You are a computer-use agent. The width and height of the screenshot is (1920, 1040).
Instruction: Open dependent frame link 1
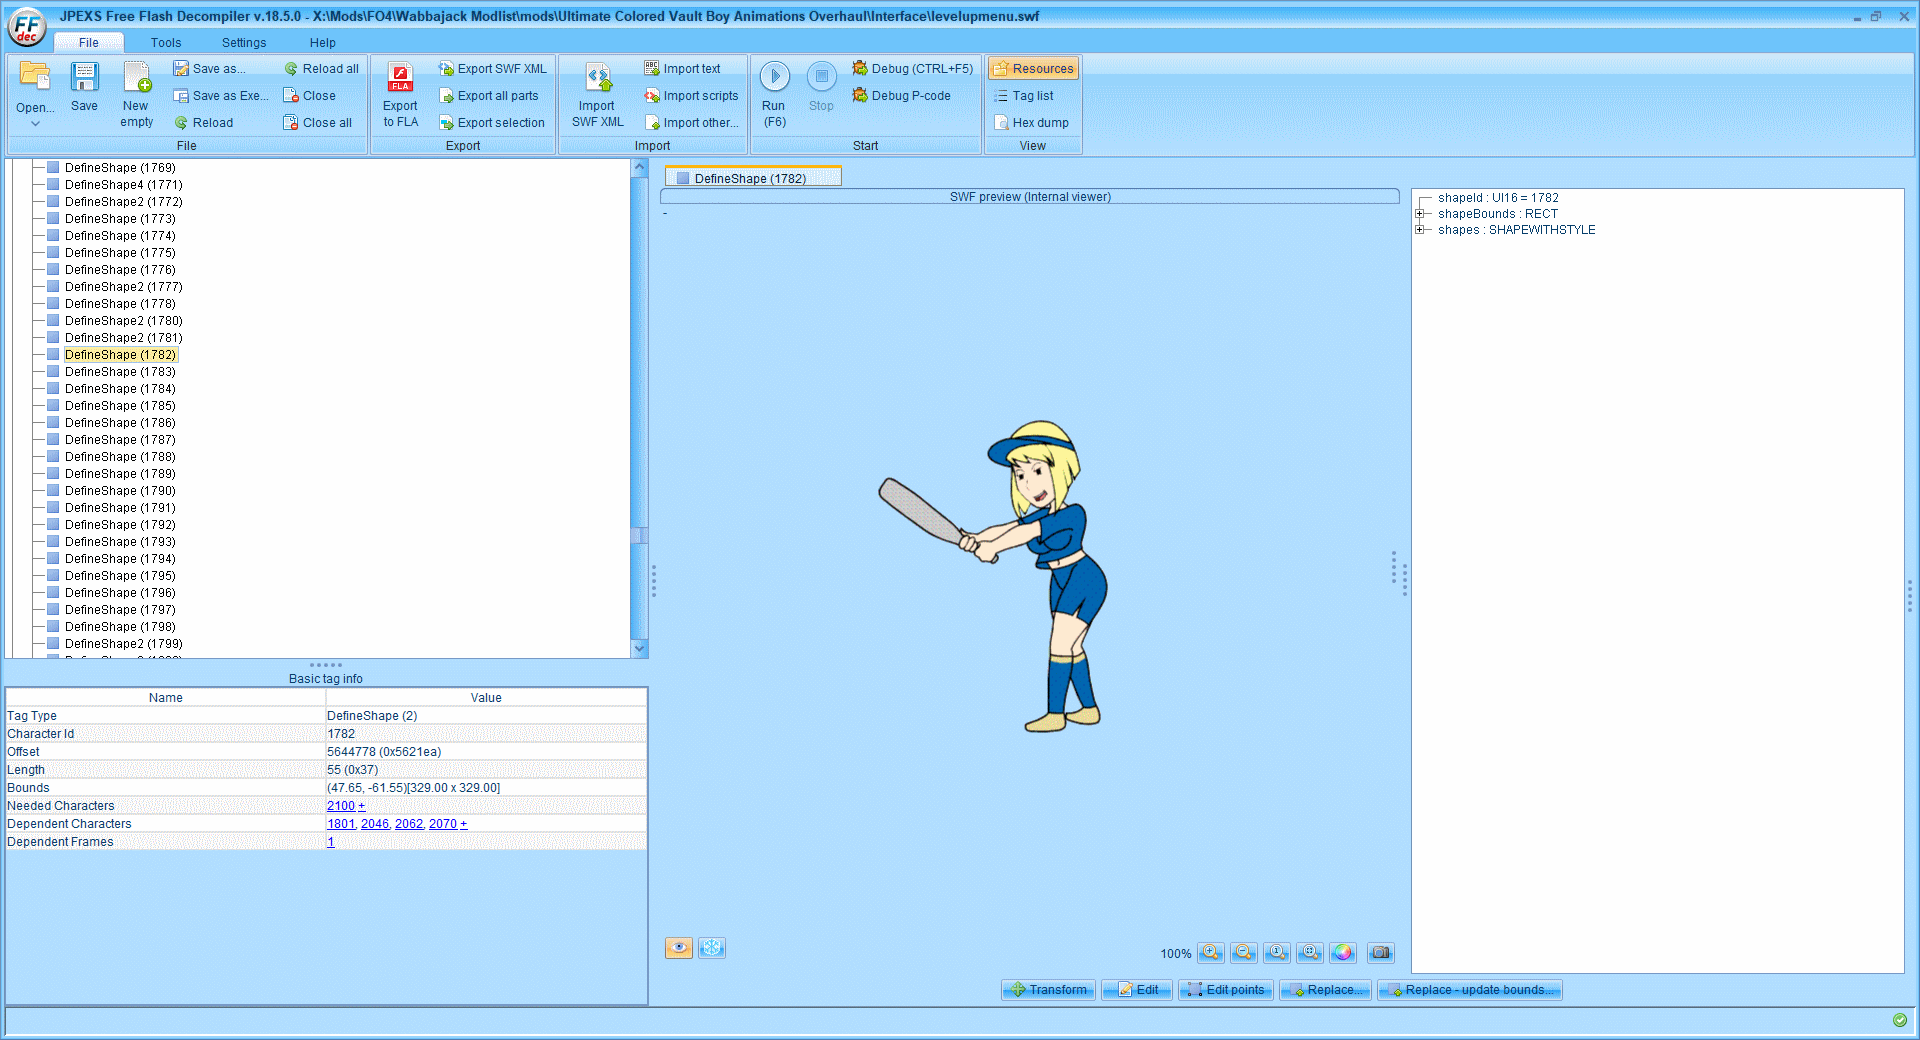pos(331,842)
